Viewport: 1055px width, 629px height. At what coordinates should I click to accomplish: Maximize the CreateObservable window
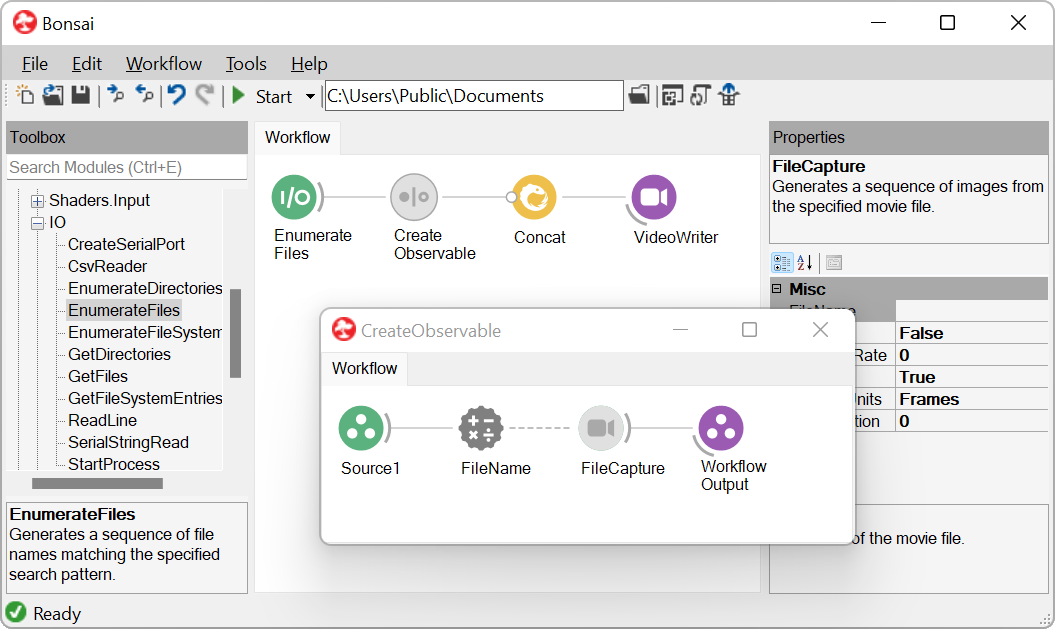[x=750, y=330]
